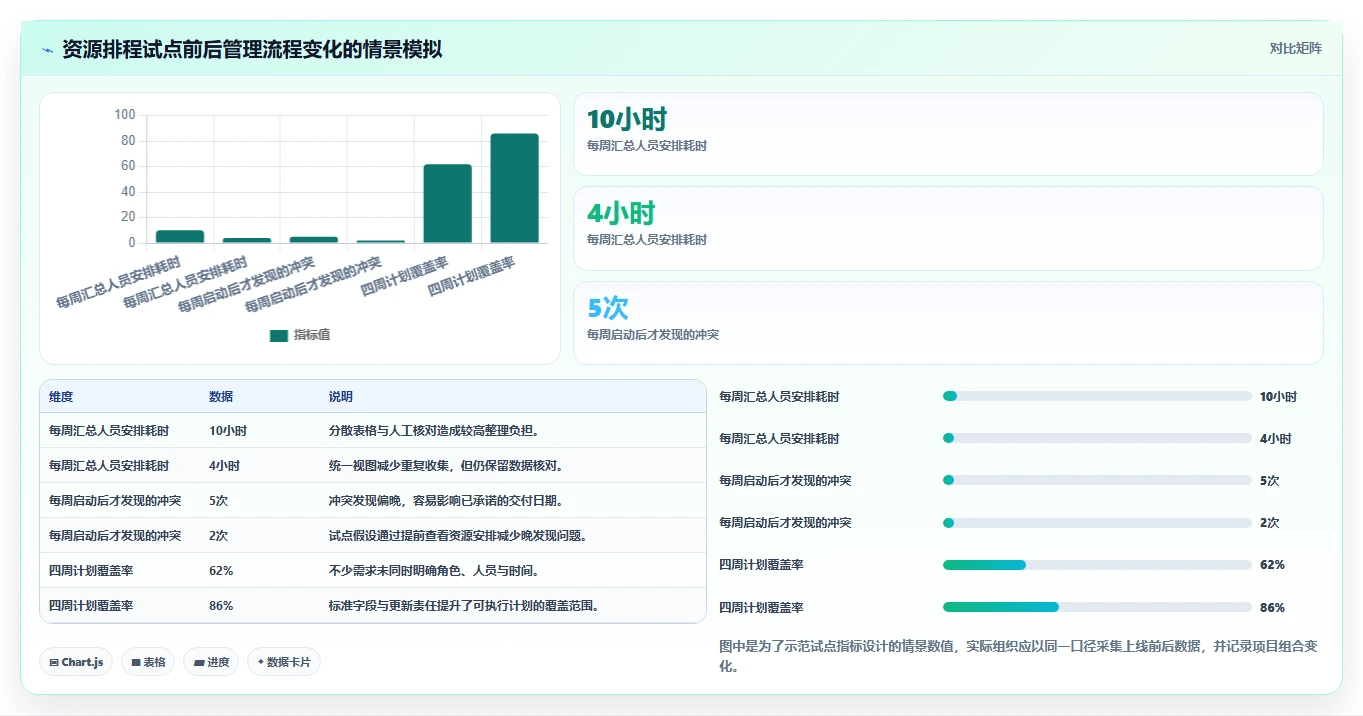Open the 10小时 summary card
The height and width of the screenshot is (716, 1363).
coord(948,134)
